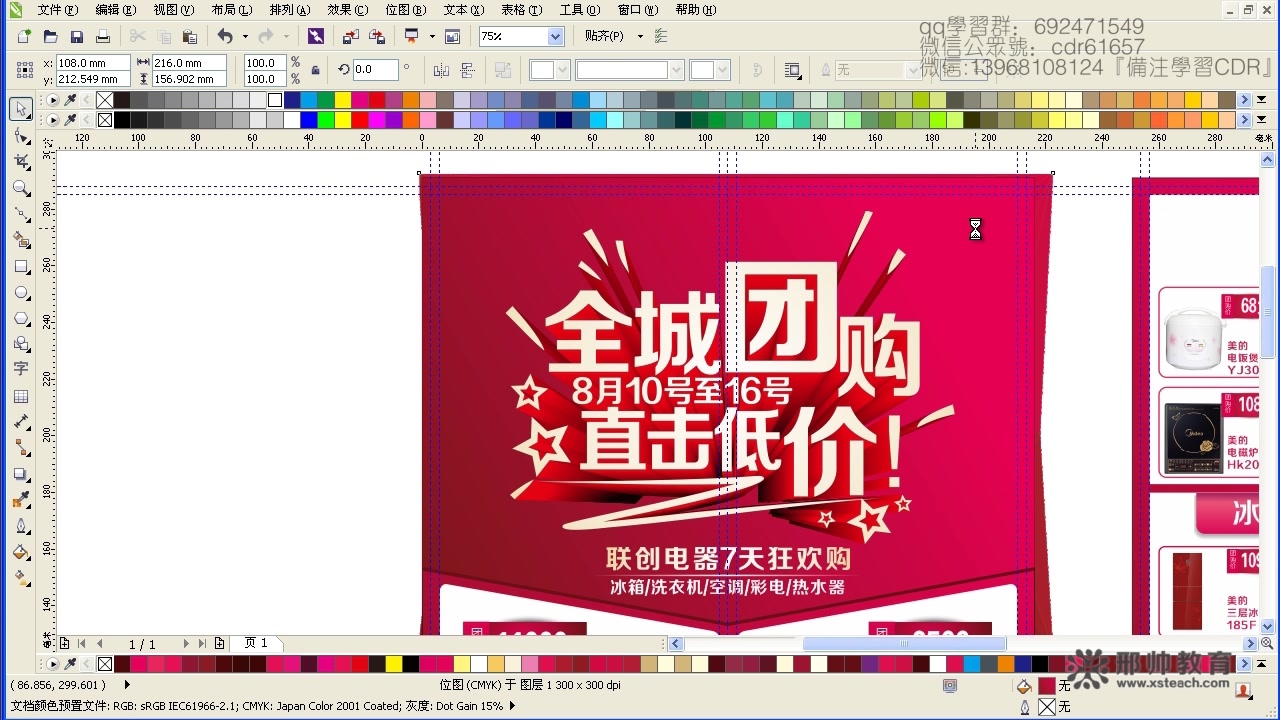Image resolution: width=1280 pixels, height=720 pixels.
Task: Click the rotation angle field 0.0
Action: pyautogui.click(x=375, y=70)
